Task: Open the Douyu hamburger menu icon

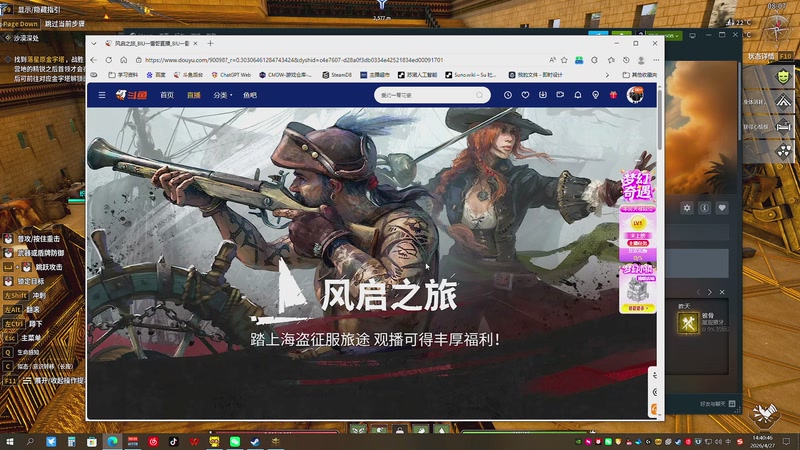Action: click(102, 95)
